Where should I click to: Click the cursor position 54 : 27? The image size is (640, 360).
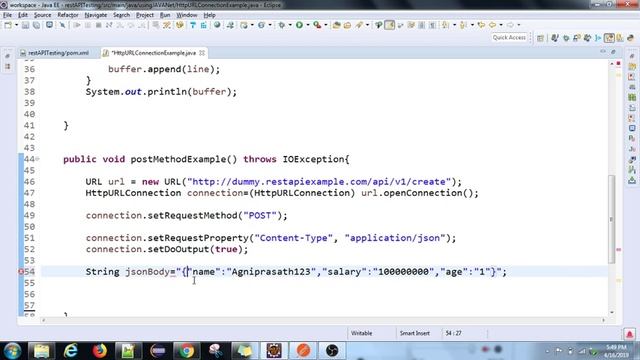pyautogui.click(x=453, y=333)
